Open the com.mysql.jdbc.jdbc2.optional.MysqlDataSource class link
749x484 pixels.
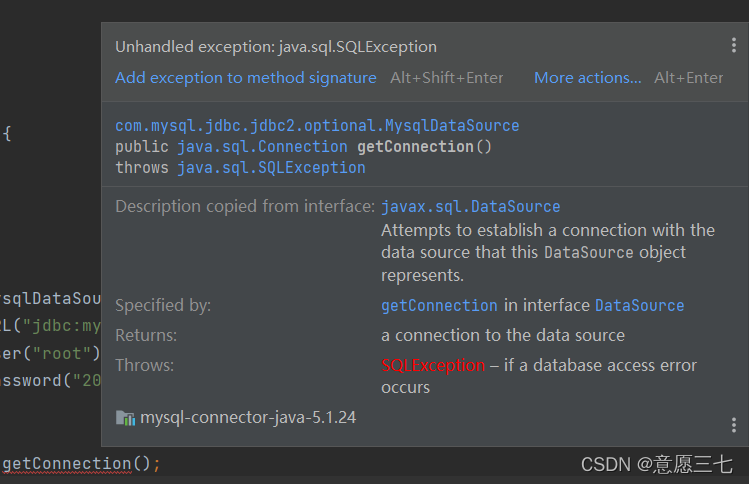(317, 126)
